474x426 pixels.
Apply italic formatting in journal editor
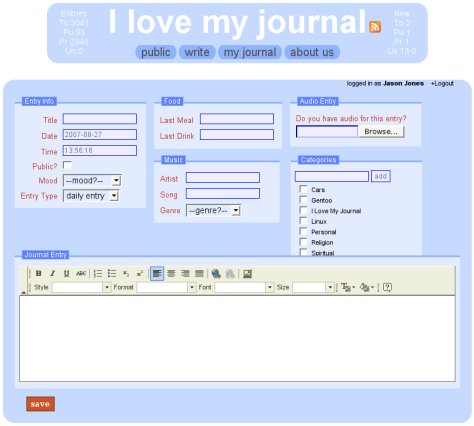click(x=52, y=274)
